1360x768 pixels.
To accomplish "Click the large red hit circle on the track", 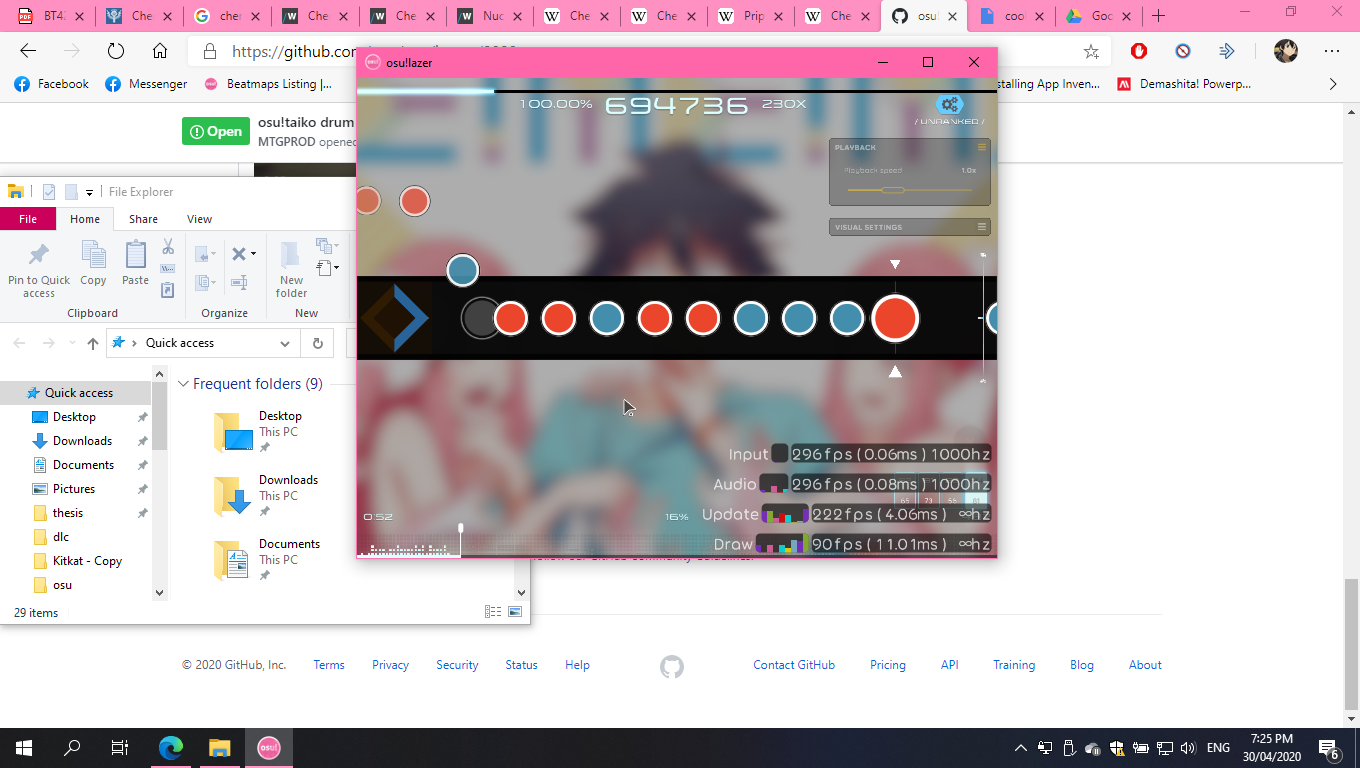I will [895, 319].
